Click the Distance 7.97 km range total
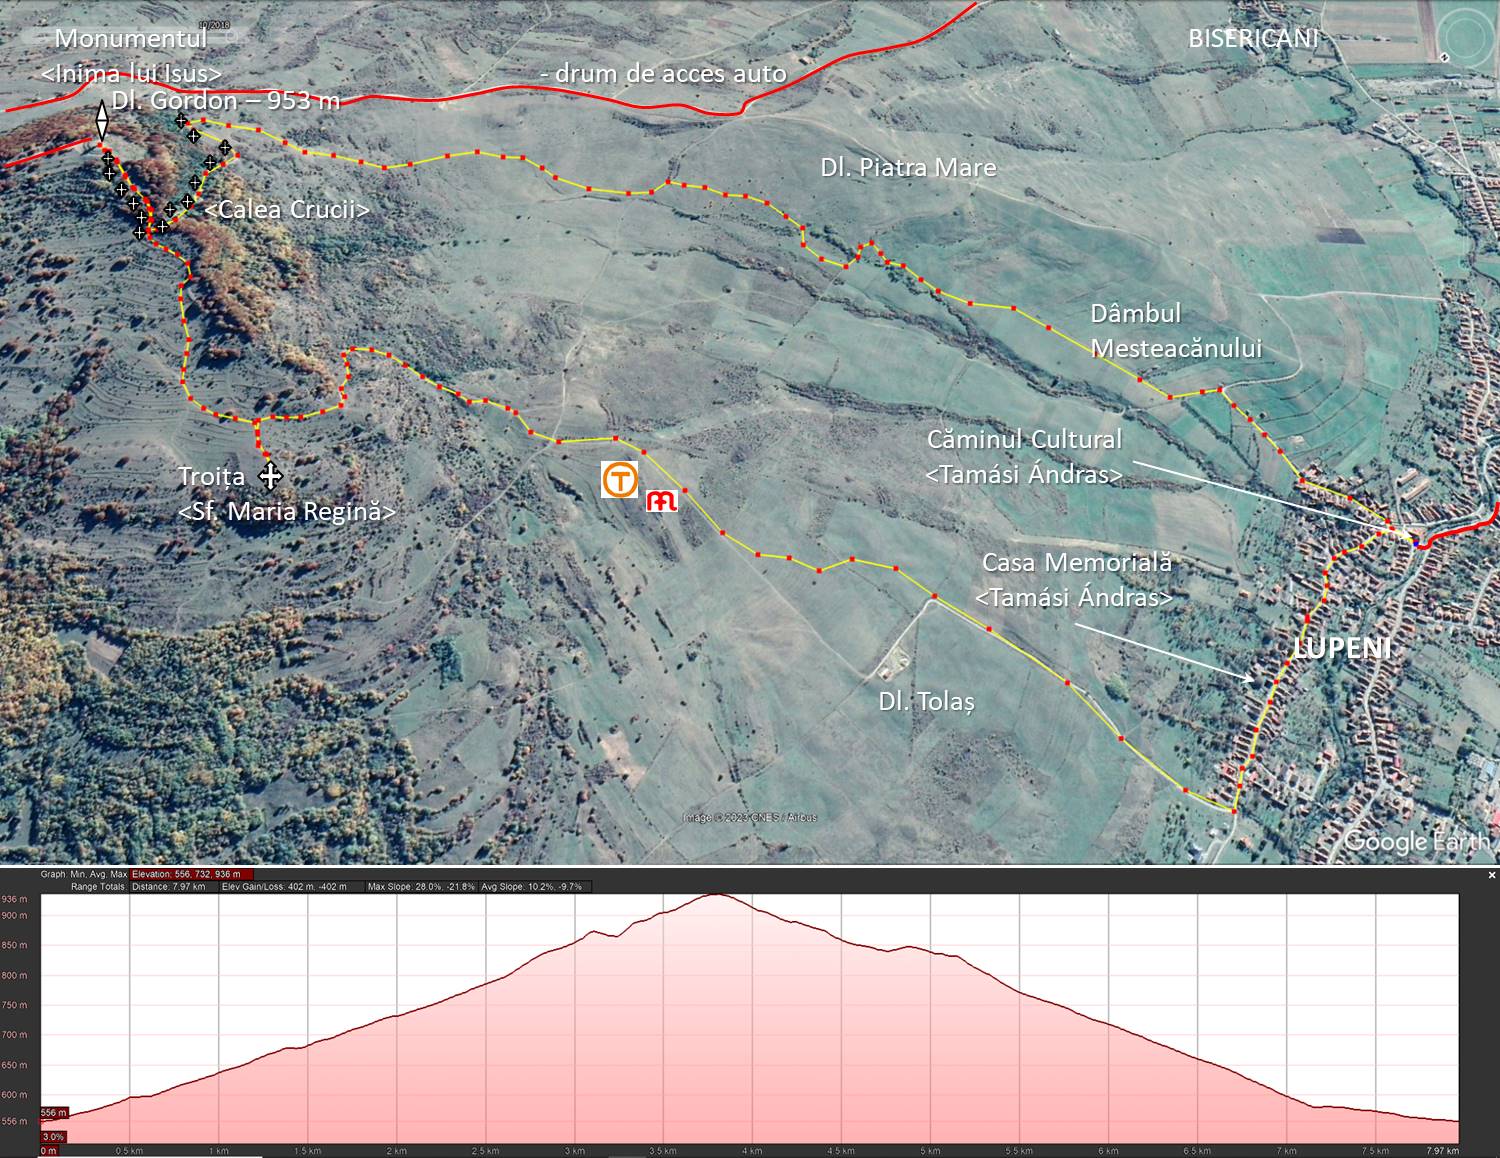The image size is (1500, 1158). click(x=168, y=887)
